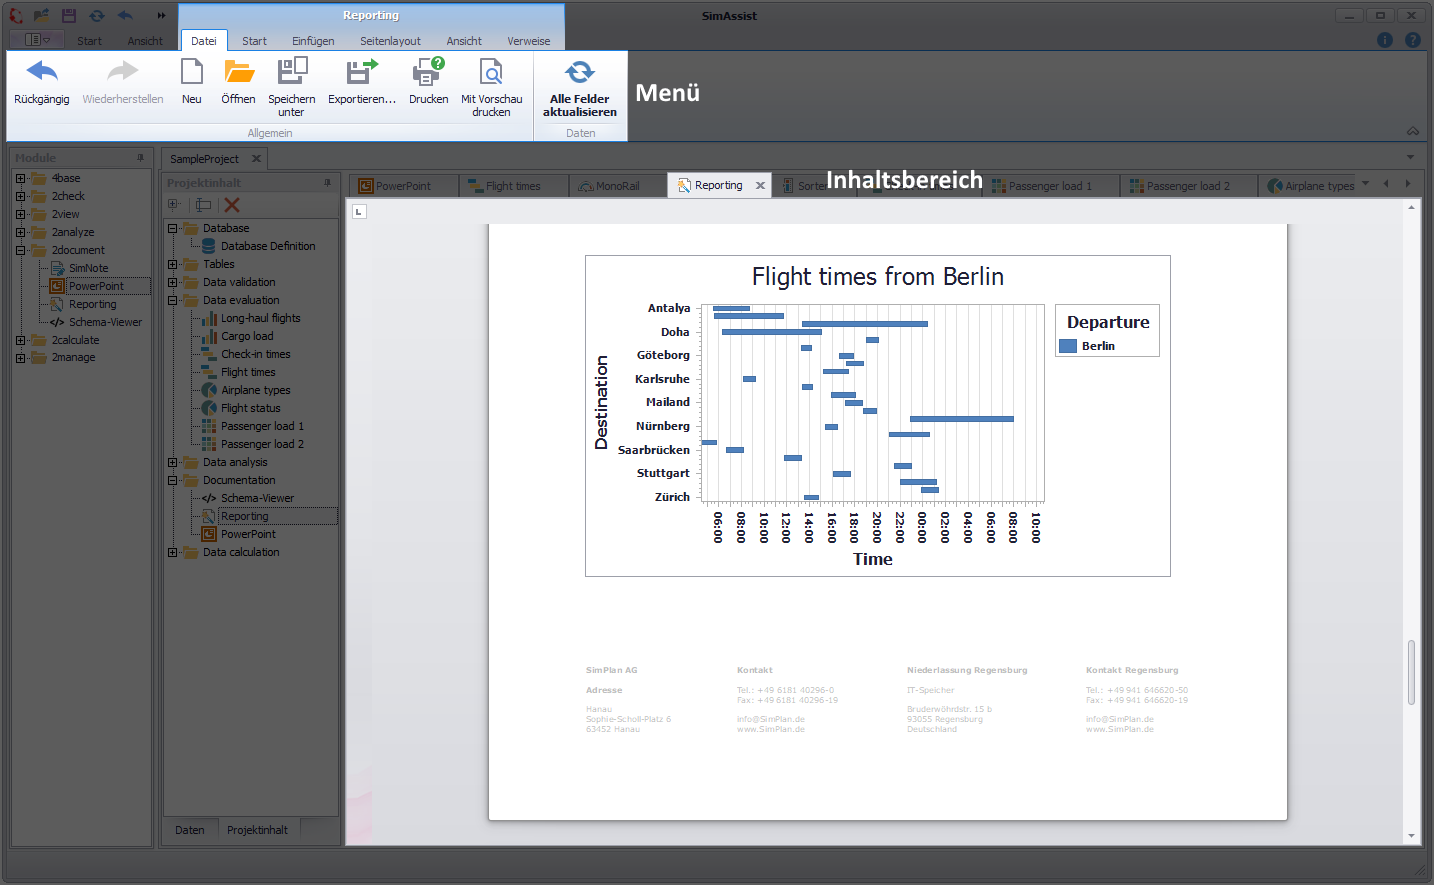Collapse the ribbon with the chevron arrow

(1413, 131)
